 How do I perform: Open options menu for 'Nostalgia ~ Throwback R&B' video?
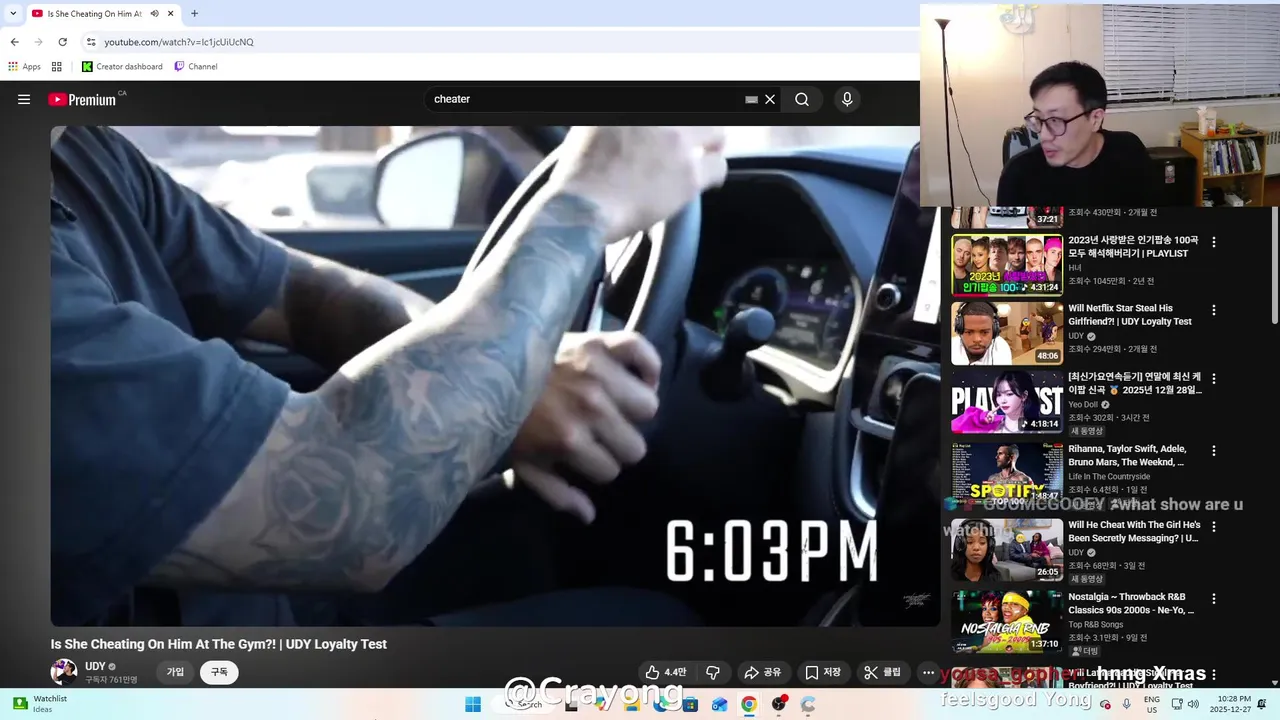(x=1214, y=598)
